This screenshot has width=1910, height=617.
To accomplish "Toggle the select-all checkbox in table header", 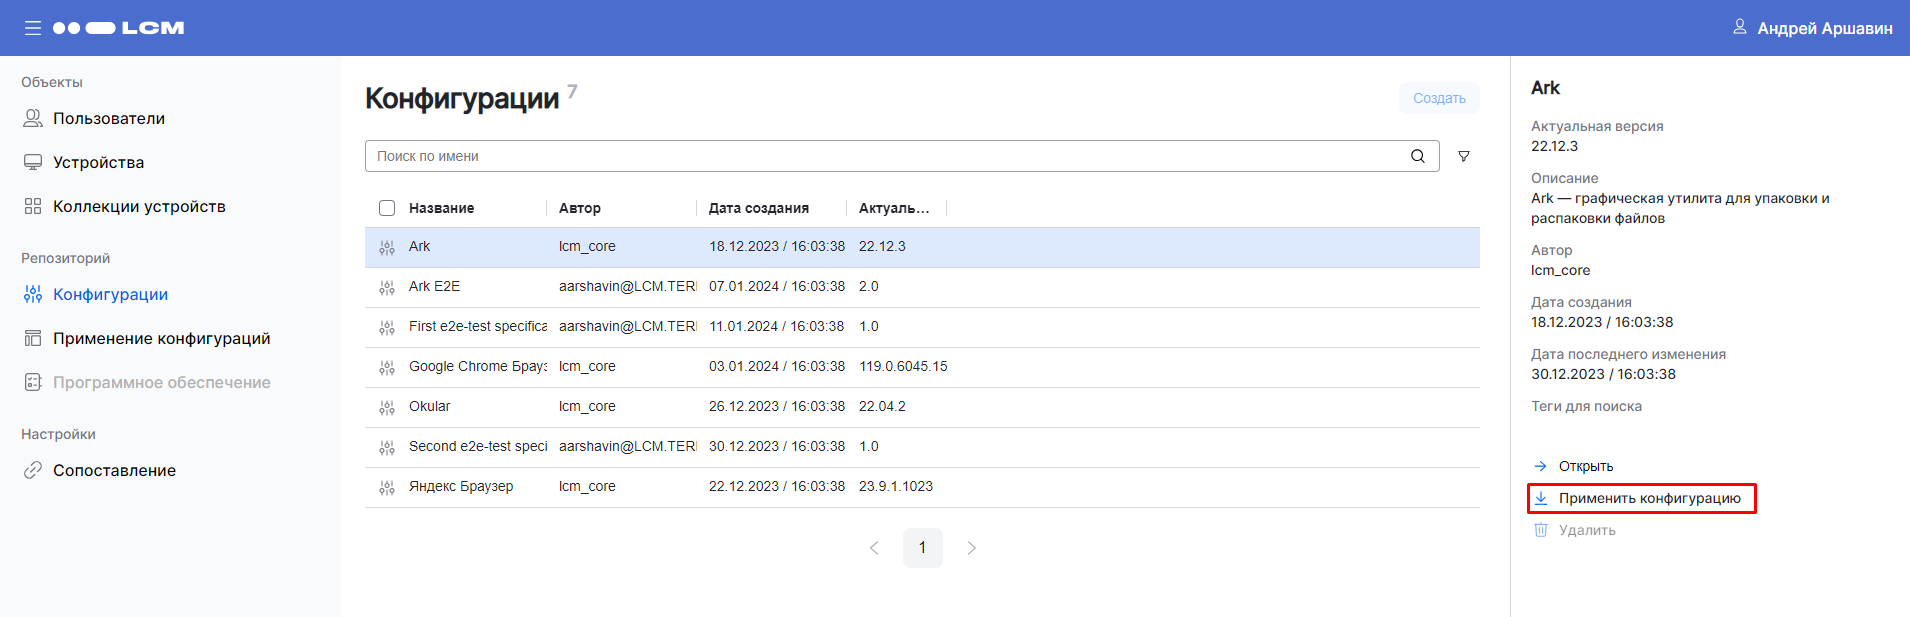I will (x=387, y=208).
